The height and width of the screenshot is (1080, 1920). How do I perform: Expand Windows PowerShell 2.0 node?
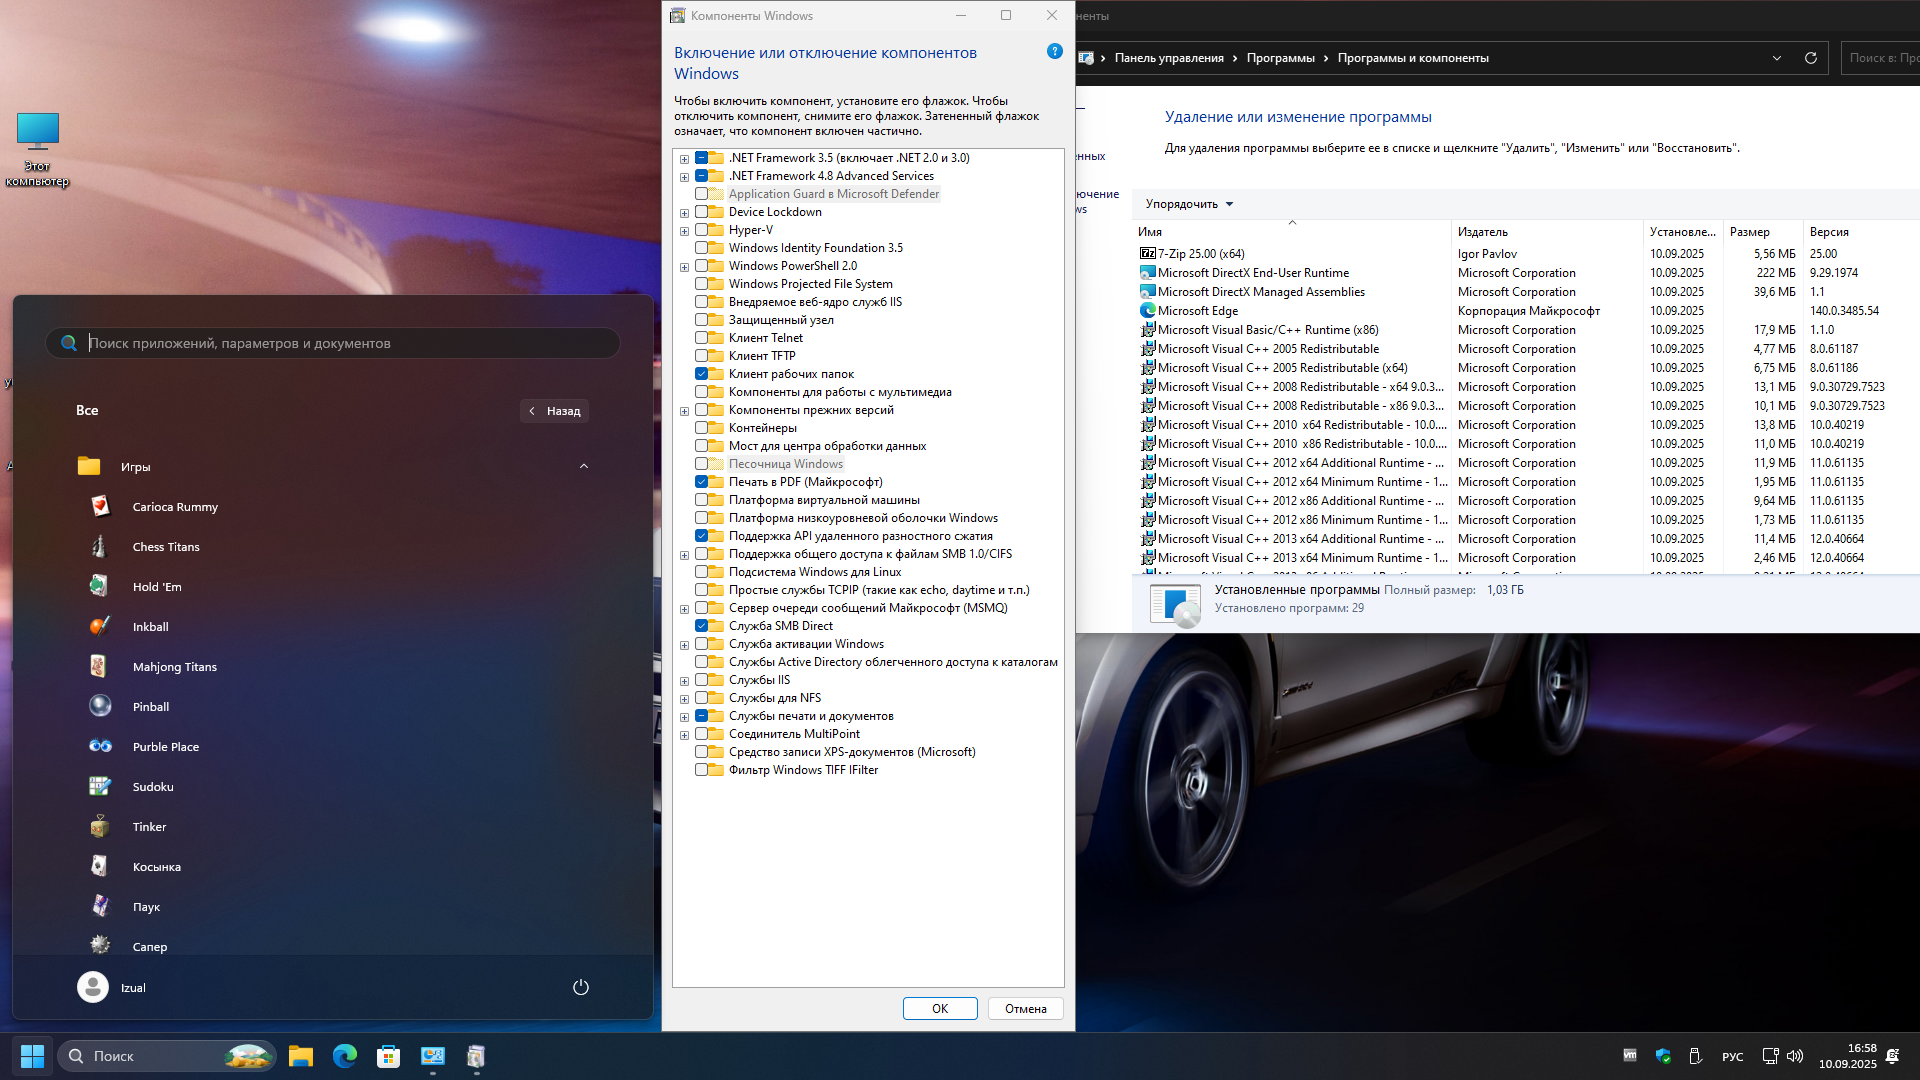(684, 266)
